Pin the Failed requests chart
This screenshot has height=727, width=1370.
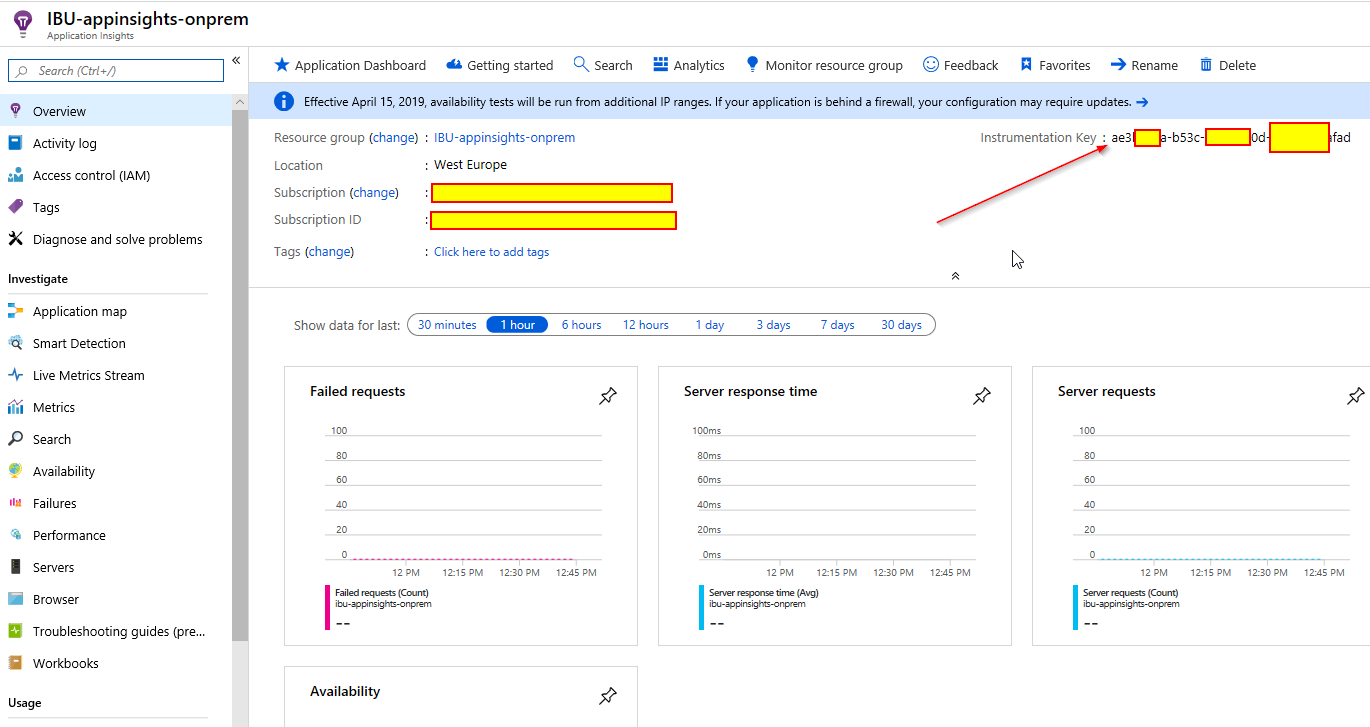tap(608, 396)
